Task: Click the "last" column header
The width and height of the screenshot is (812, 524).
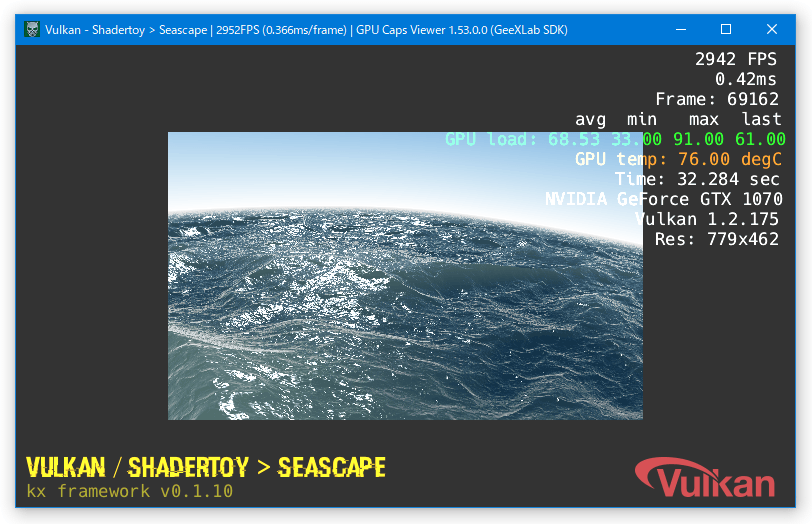Action: 761,119
